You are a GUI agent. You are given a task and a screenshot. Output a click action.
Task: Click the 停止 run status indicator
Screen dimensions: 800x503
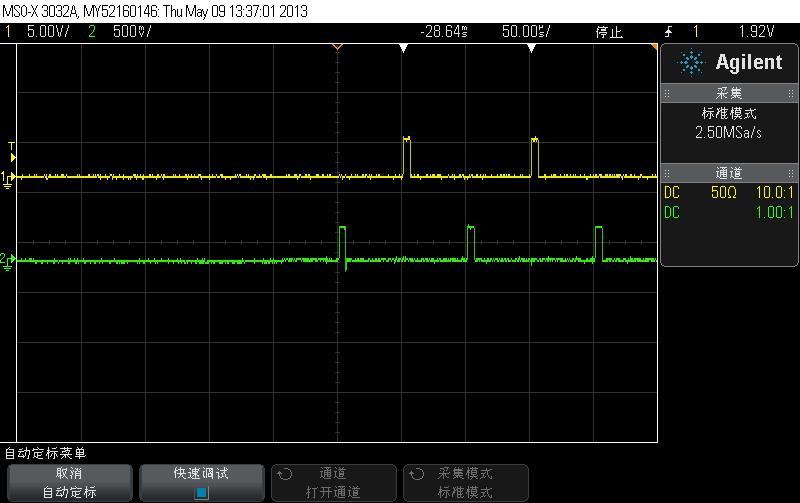(x=609, y=32)
